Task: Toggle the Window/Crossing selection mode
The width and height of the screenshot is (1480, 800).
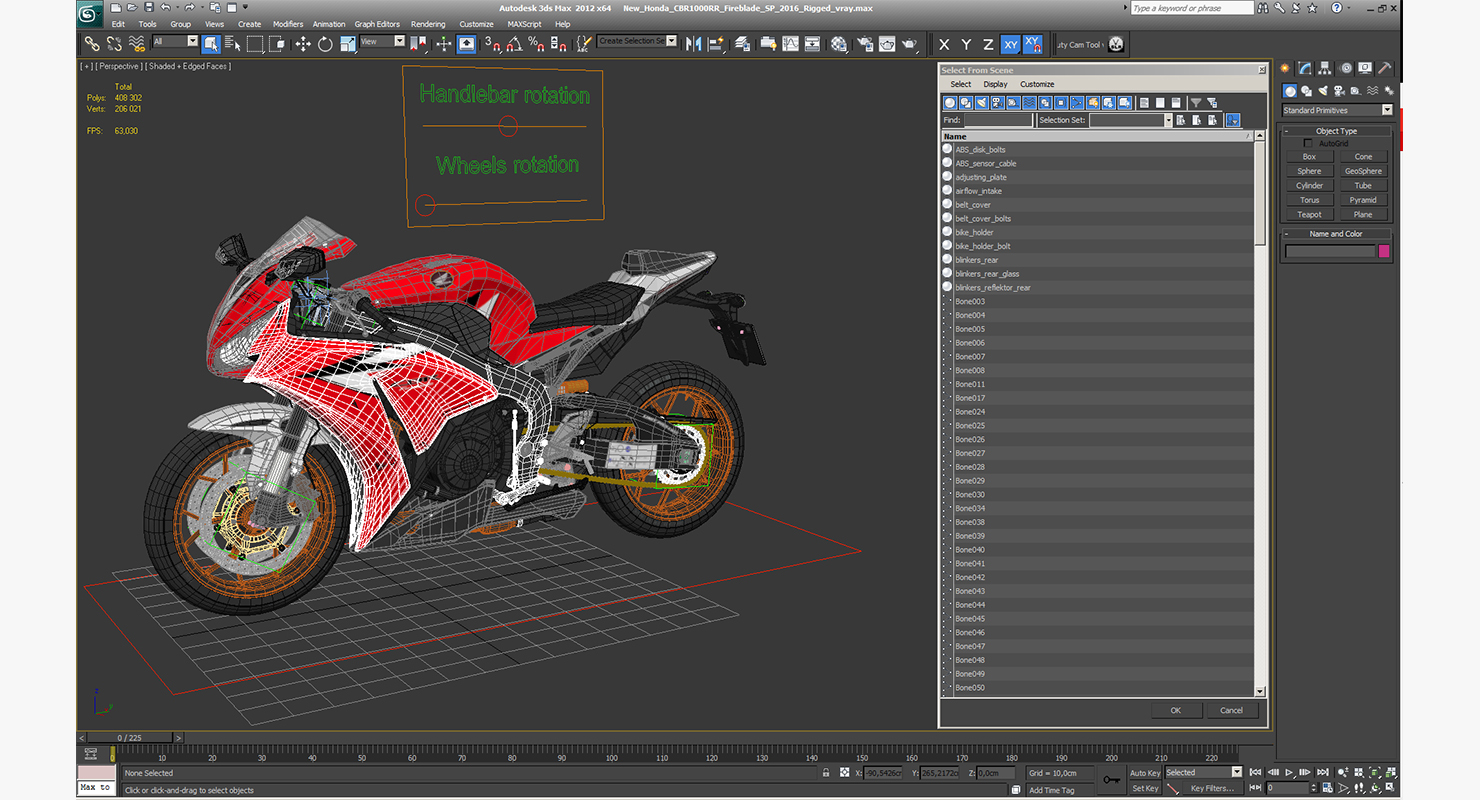Action: 278,44
